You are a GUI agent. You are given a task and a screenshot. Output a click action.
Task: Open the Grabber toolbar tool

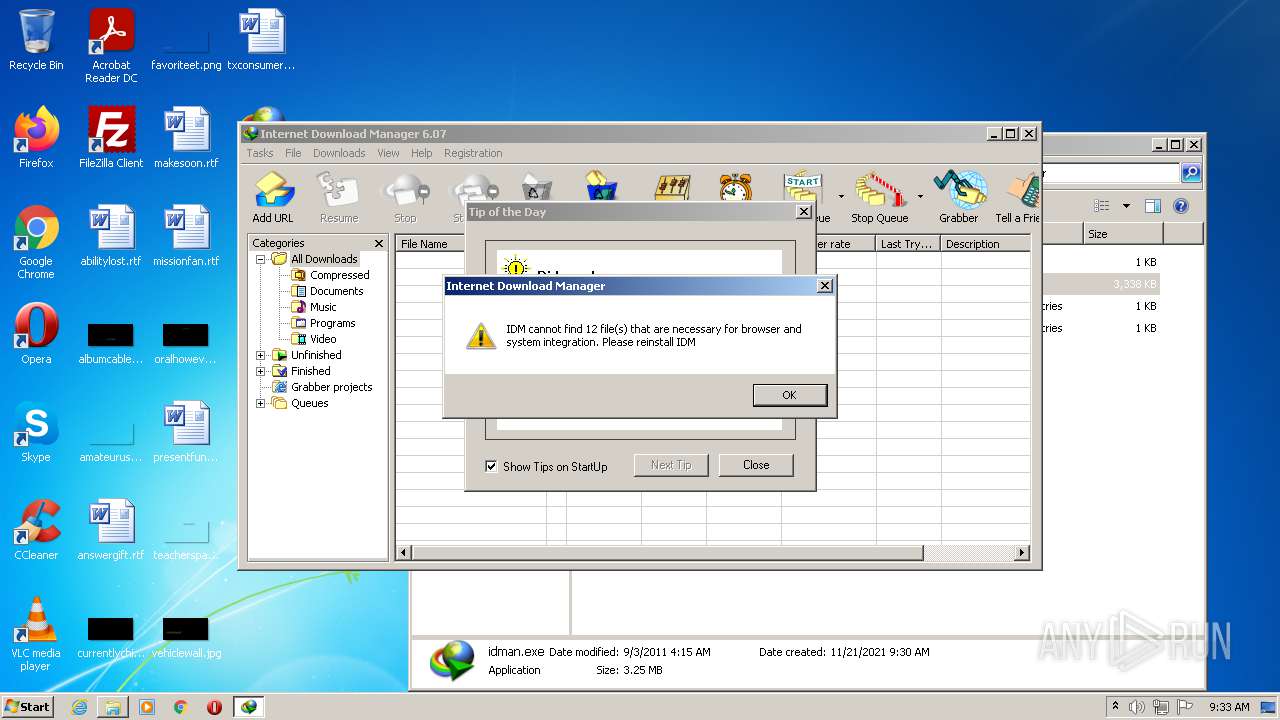point(958,197)
